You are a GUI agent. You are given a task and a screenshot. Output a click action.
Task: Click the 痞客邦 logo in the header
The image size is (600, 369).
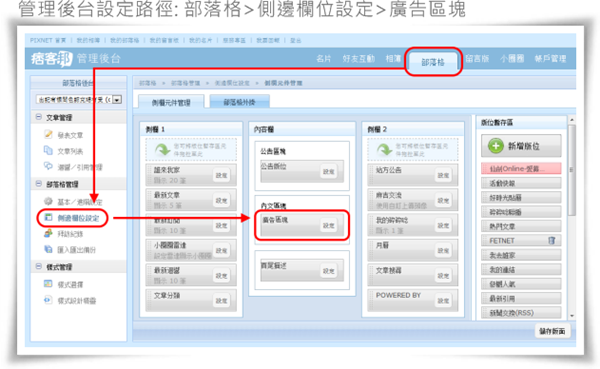[52, 59]
